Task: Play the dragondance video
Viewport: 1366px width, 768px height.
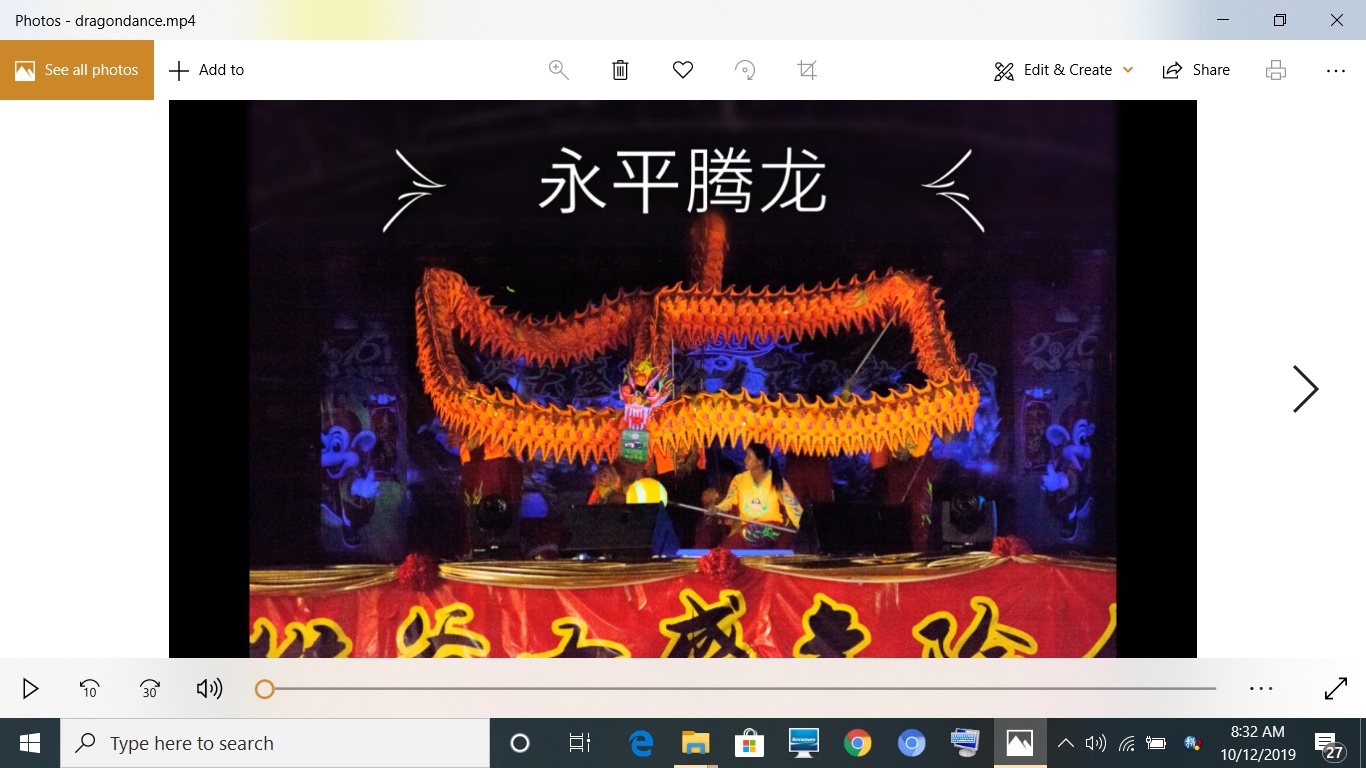Action: coord(30,688)
